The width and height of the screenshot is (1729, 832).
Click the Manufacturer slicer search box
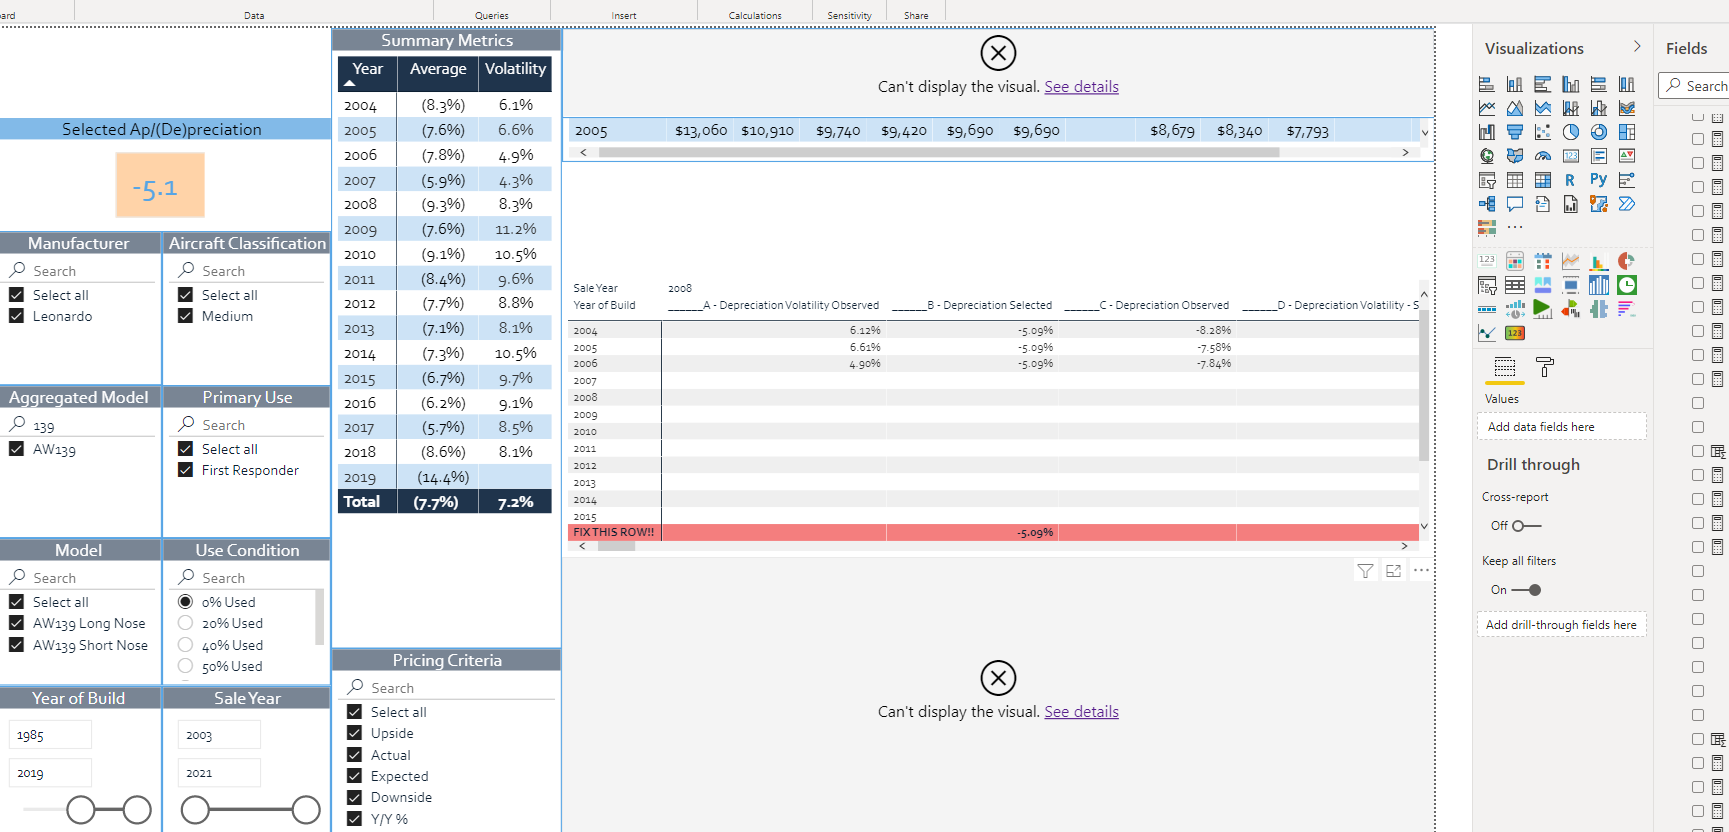click(x=81, y=271)
